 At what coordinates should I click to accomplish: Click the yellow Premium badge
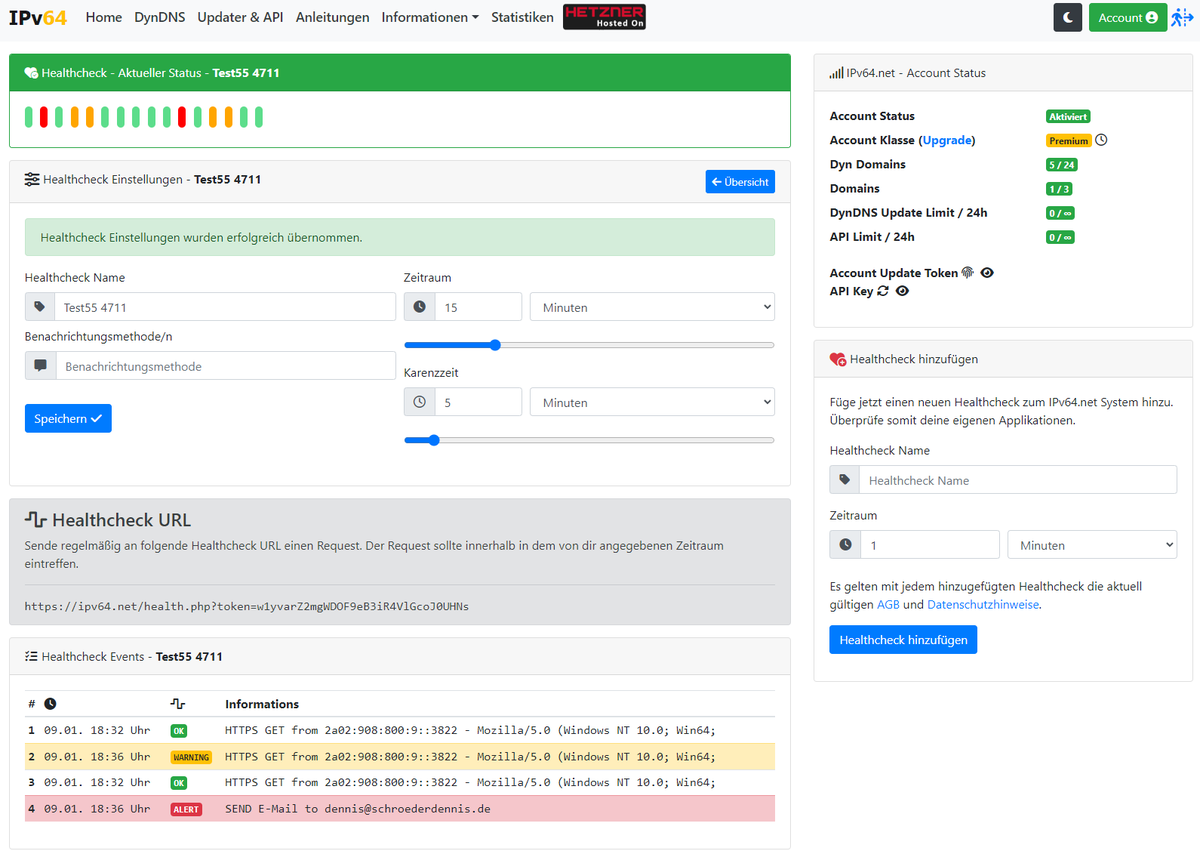(x=1069, y=141)
